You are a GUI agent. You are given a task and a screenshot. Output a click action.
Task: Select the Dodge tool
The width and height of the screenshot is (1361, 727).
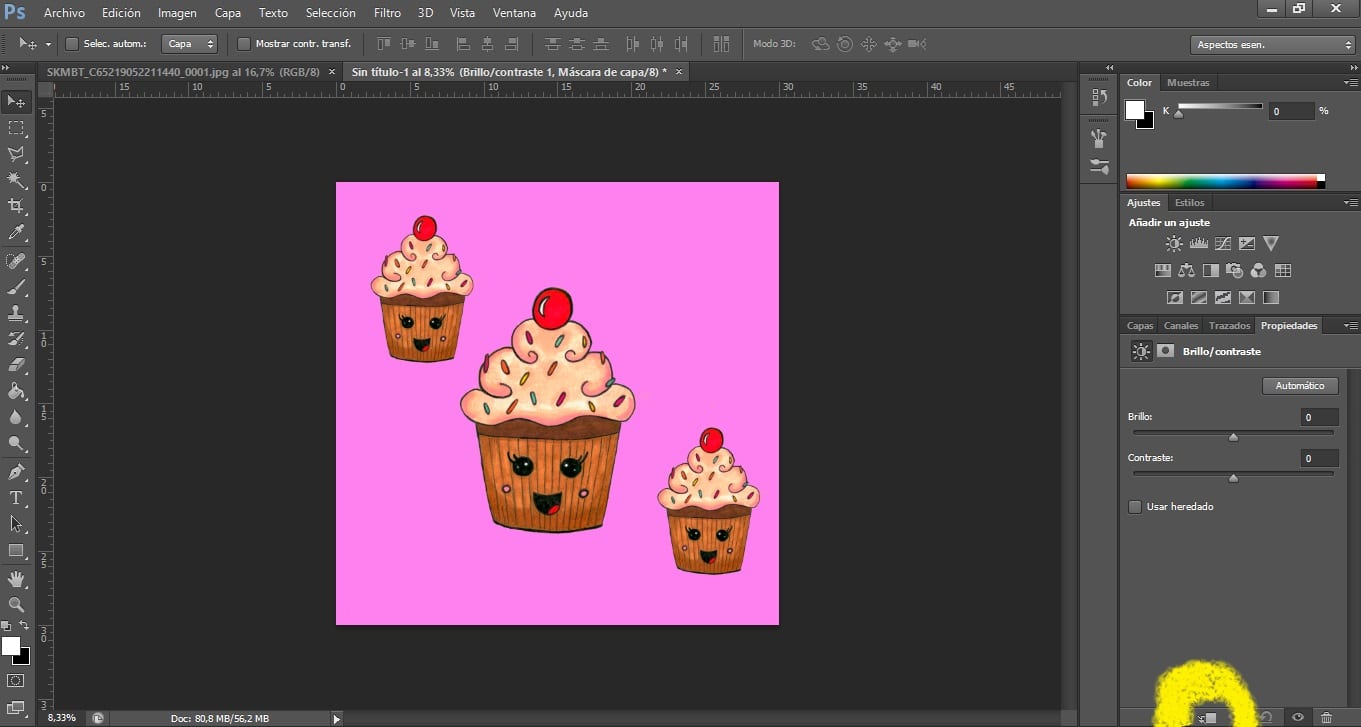[x=16, y=443]
